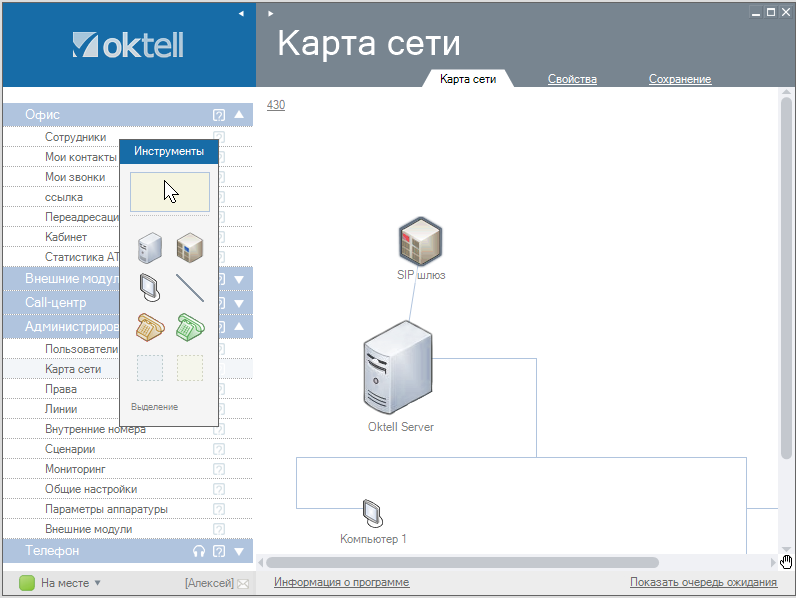The height and width of the screenshot is (598, 796).
Task: Select the server tool in Инструменты panel
Action: tap(148, 246)
